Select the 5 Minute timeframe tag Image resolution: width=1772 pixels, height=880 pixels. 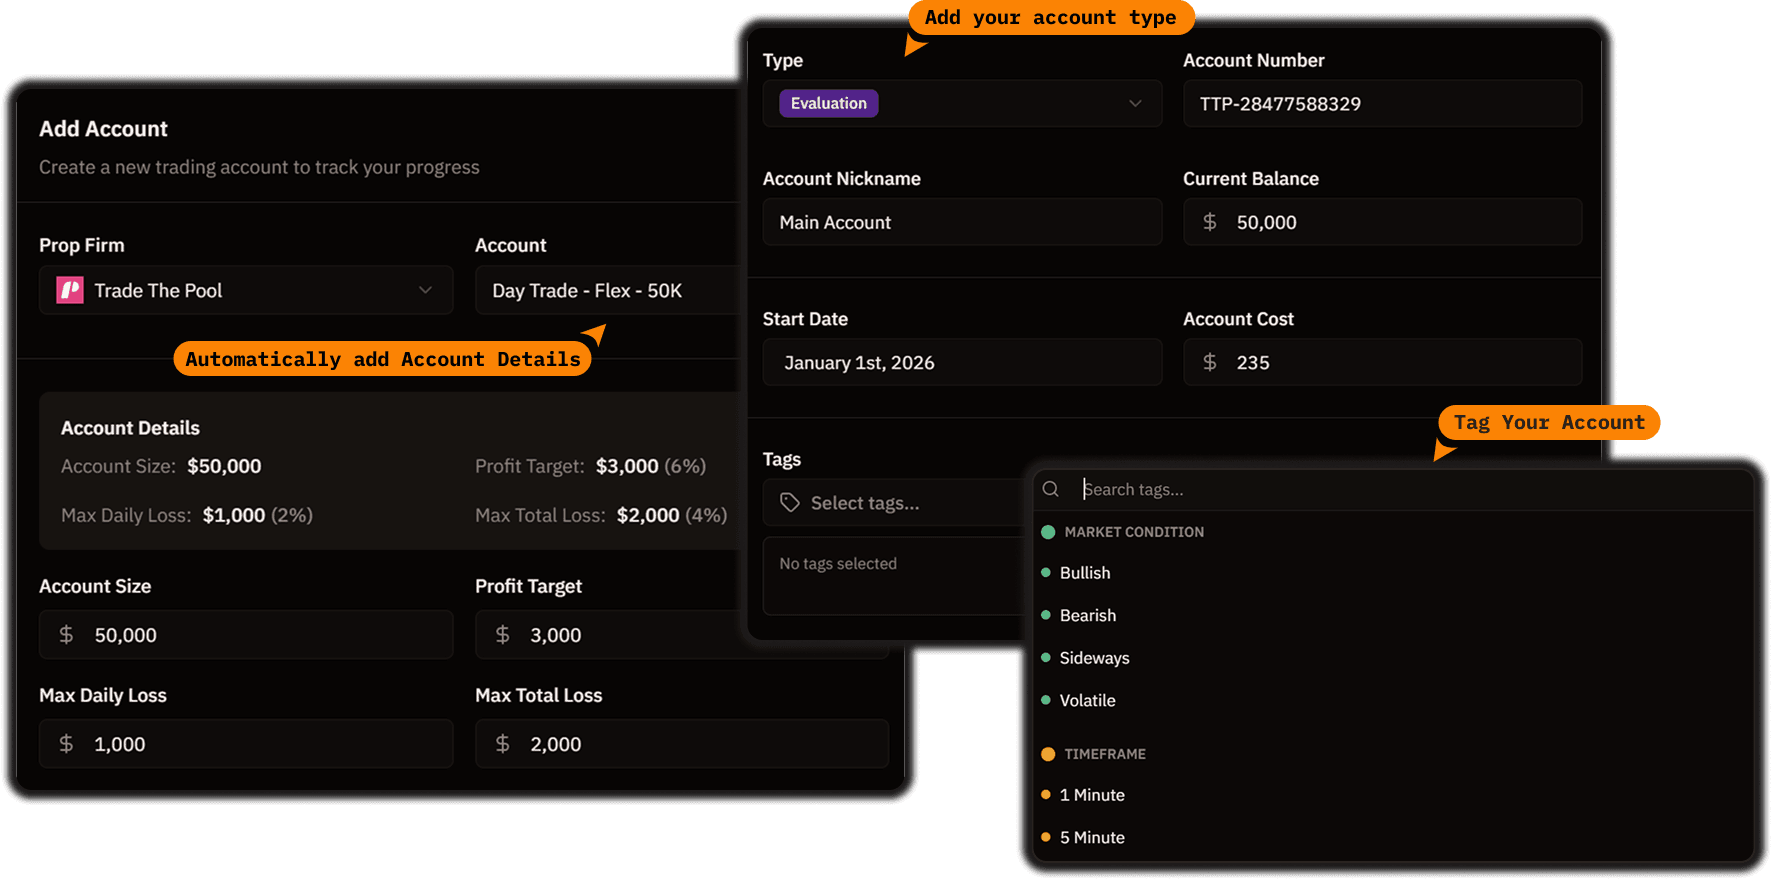(x=1092, y=838)
